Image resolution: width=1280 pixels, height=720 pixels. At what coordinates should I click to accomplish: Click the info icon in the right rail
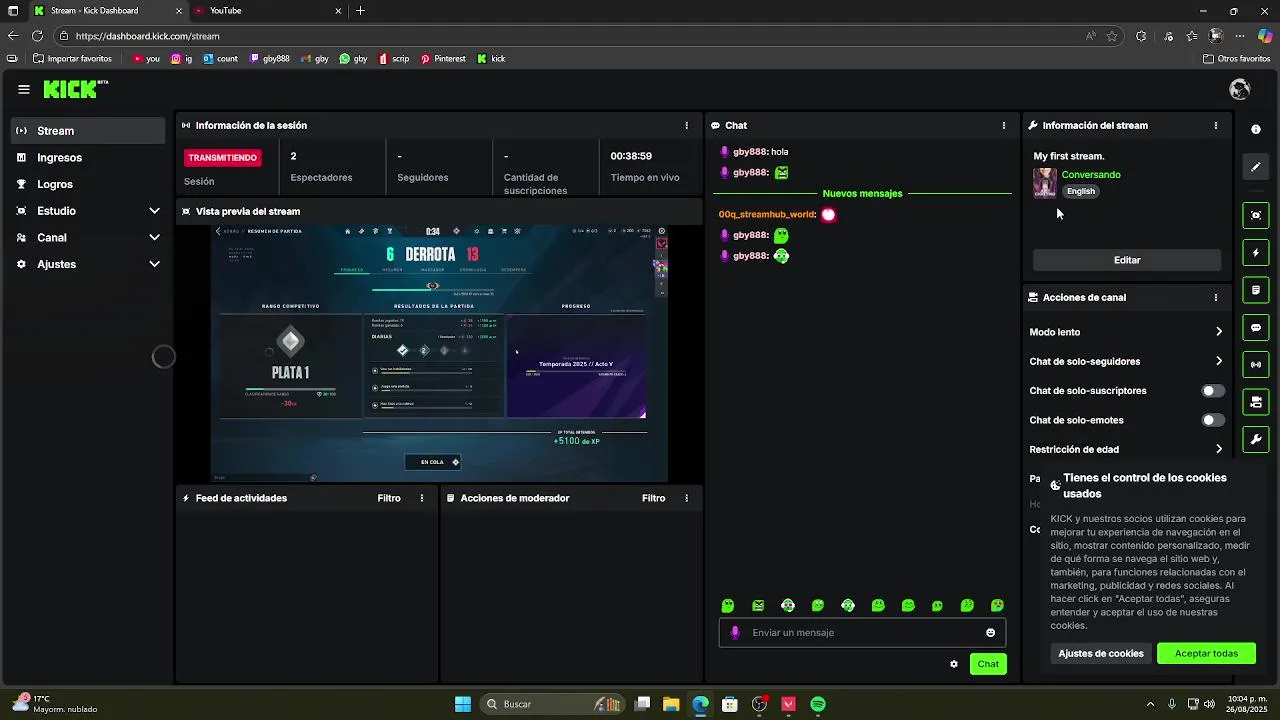[x=1256, y=130]
